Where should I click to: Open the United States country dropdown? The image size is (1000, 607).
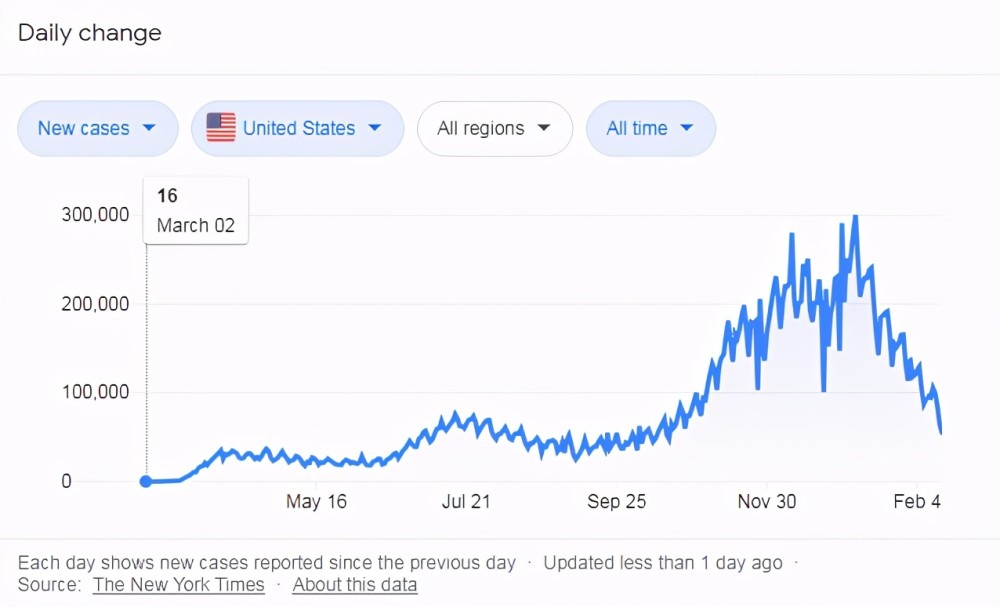[297, 128]
